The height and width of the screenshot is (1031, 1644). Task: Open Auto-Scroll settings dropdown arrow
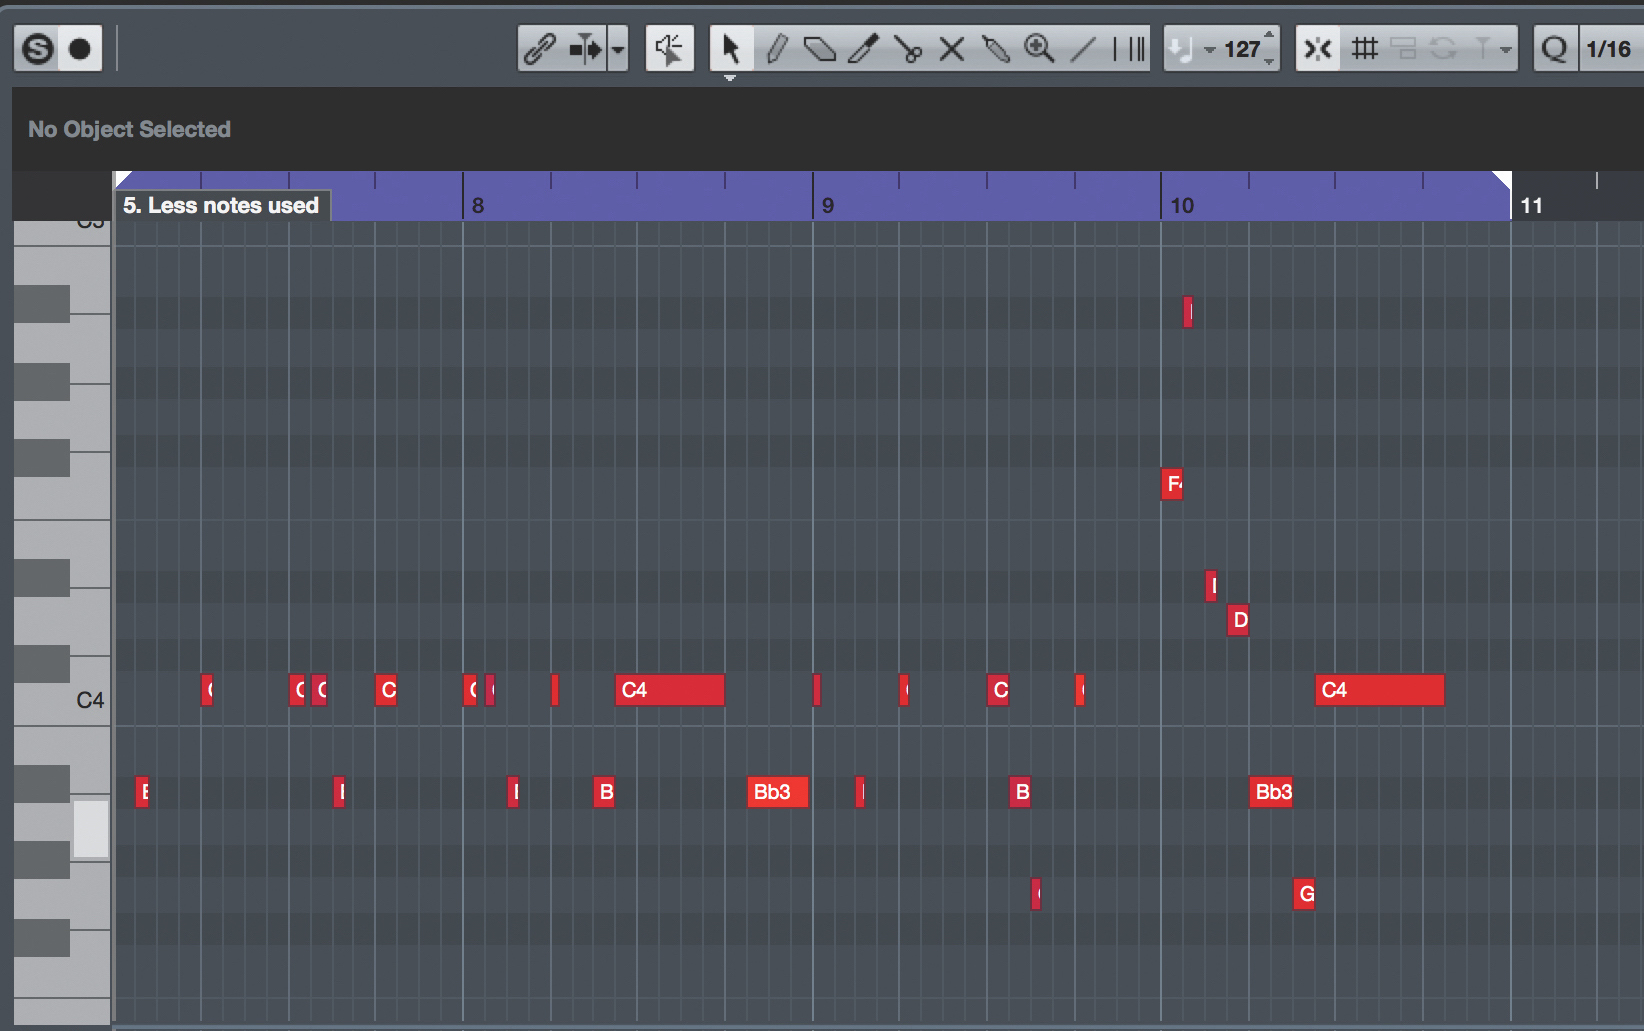[x=618, y=48]
